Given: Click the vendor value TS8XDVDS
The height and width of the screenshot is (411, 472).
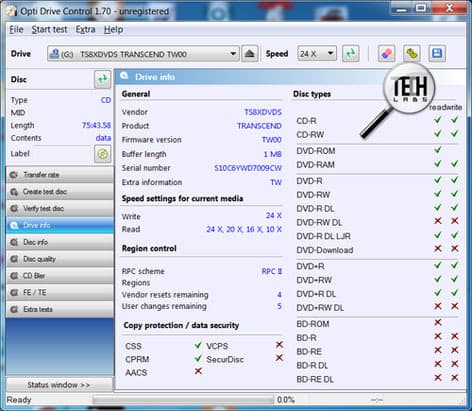Looking at the screenshot, I should click(263, 112).
